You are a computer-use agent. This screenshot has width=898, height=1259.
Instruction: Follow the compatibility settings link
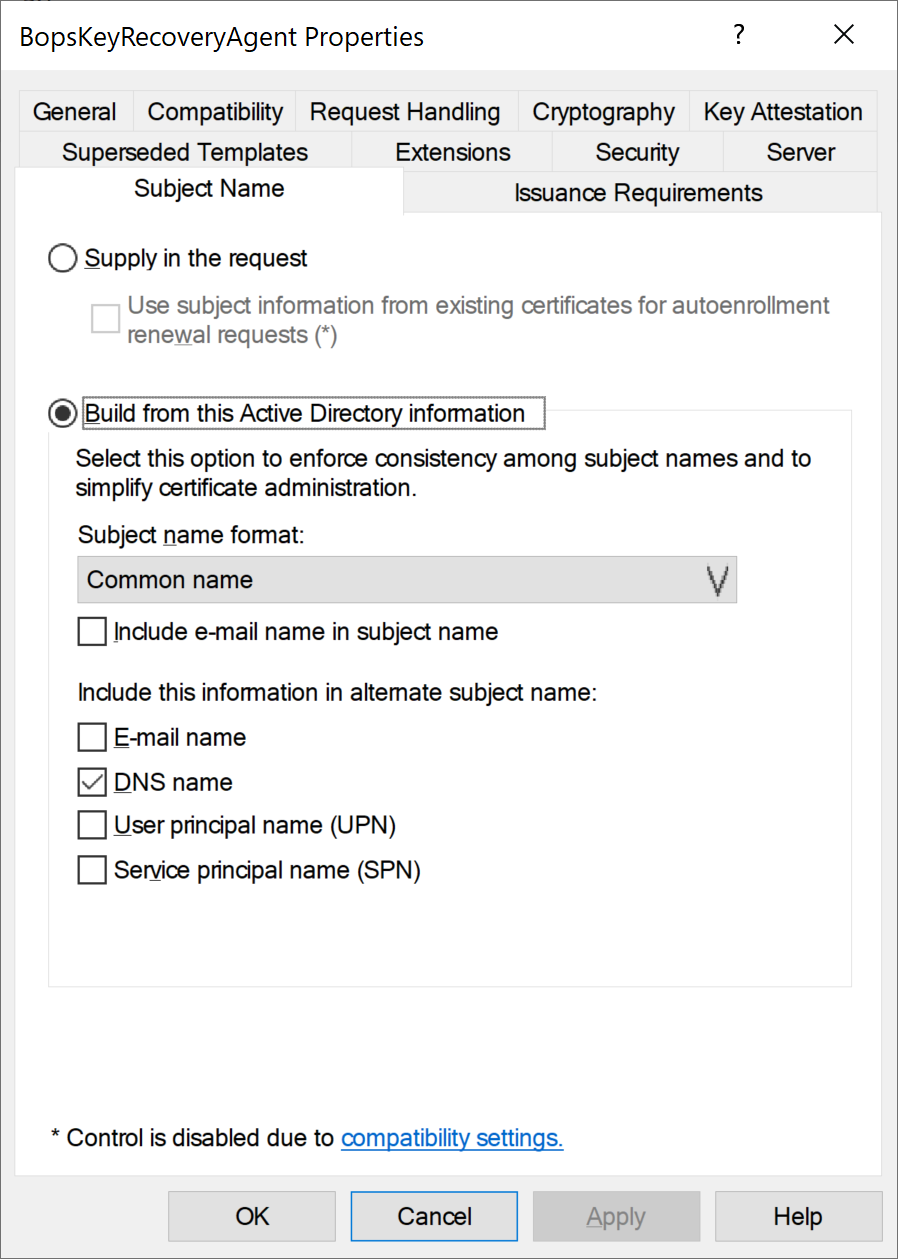(x=452, y=1138)
